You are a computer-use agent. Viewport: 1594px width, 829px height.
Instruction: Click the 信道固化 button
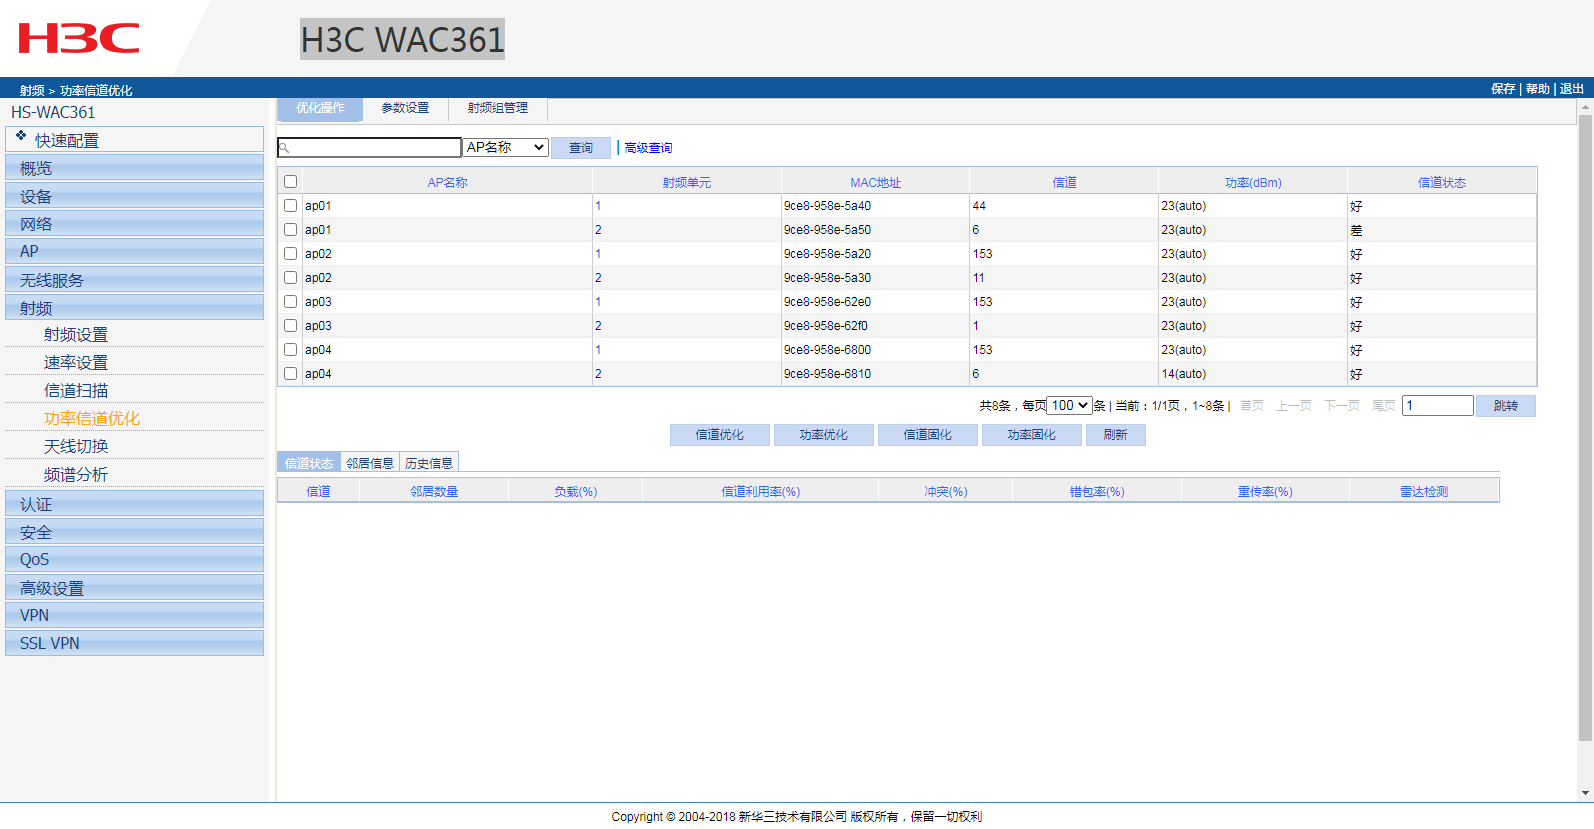pos(928,435)
